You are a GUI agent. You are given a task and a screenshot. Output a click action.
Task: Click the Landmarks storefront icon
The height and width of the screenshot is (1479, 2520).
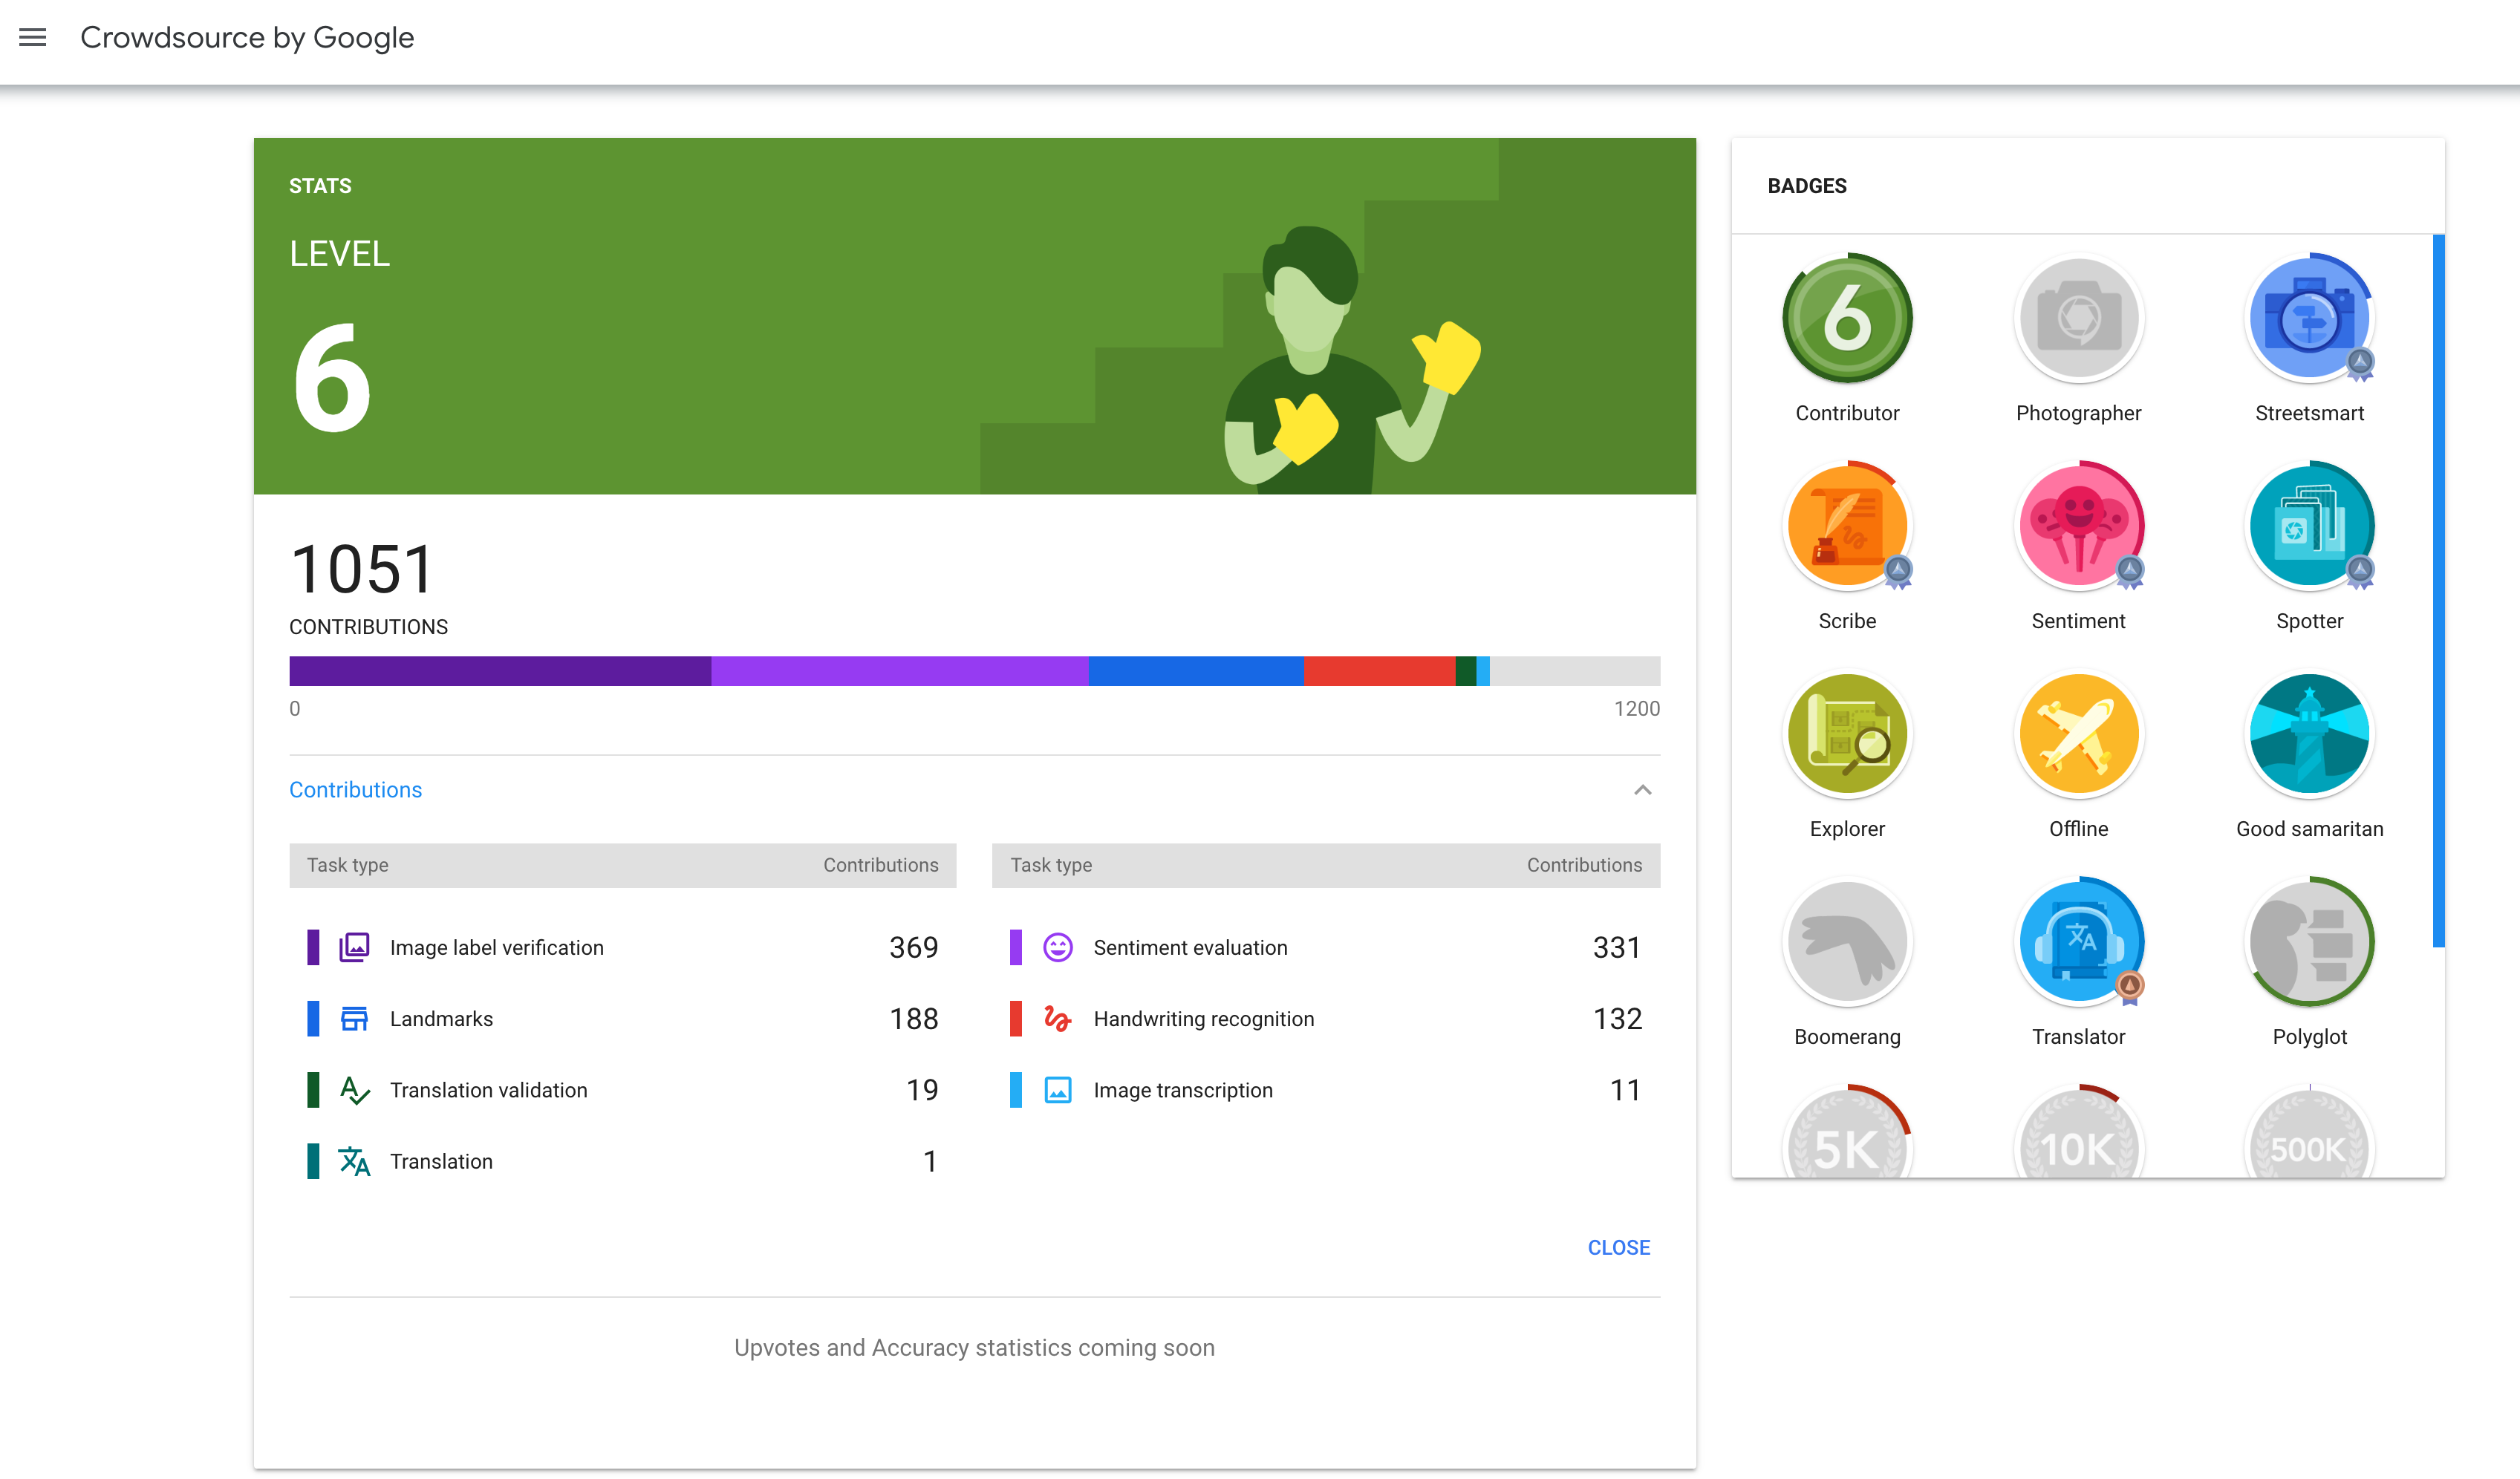354,1018
